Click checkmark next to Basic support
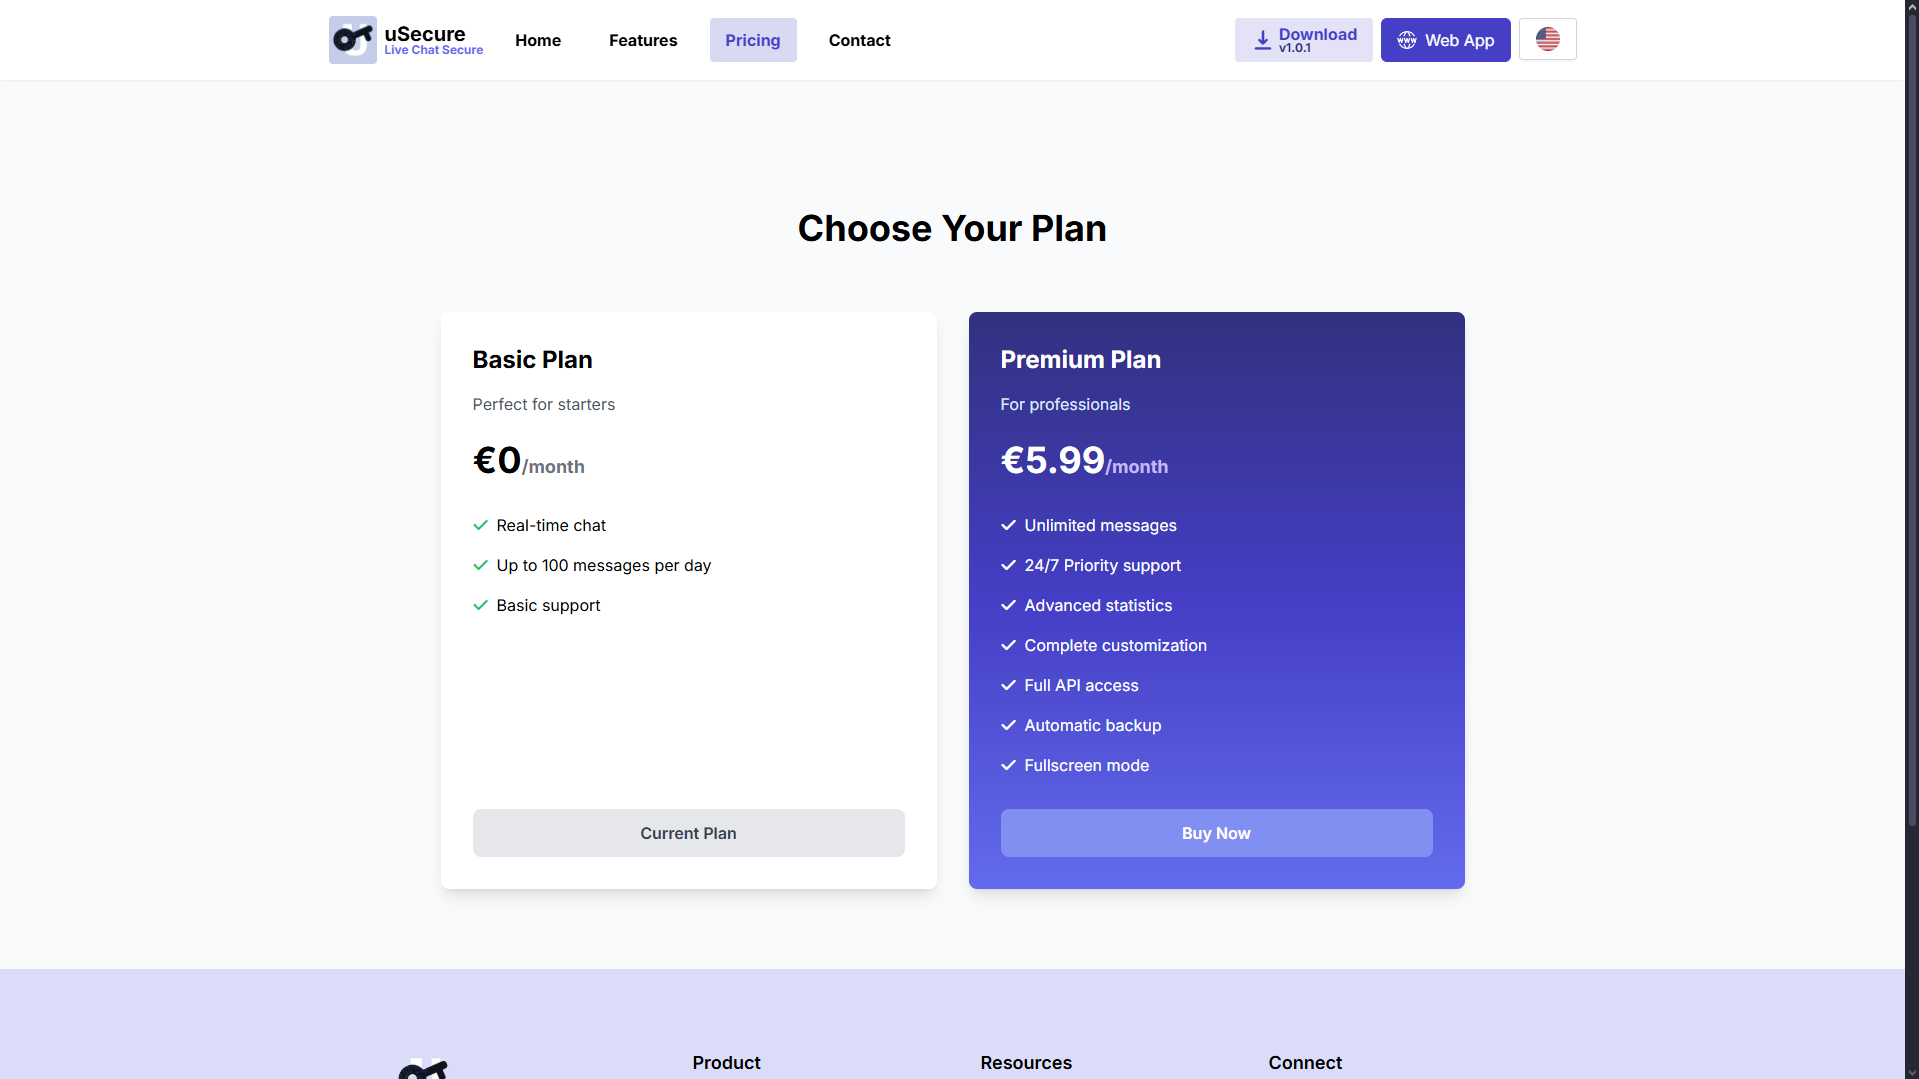The image size is (1919, 1079). 480,605
